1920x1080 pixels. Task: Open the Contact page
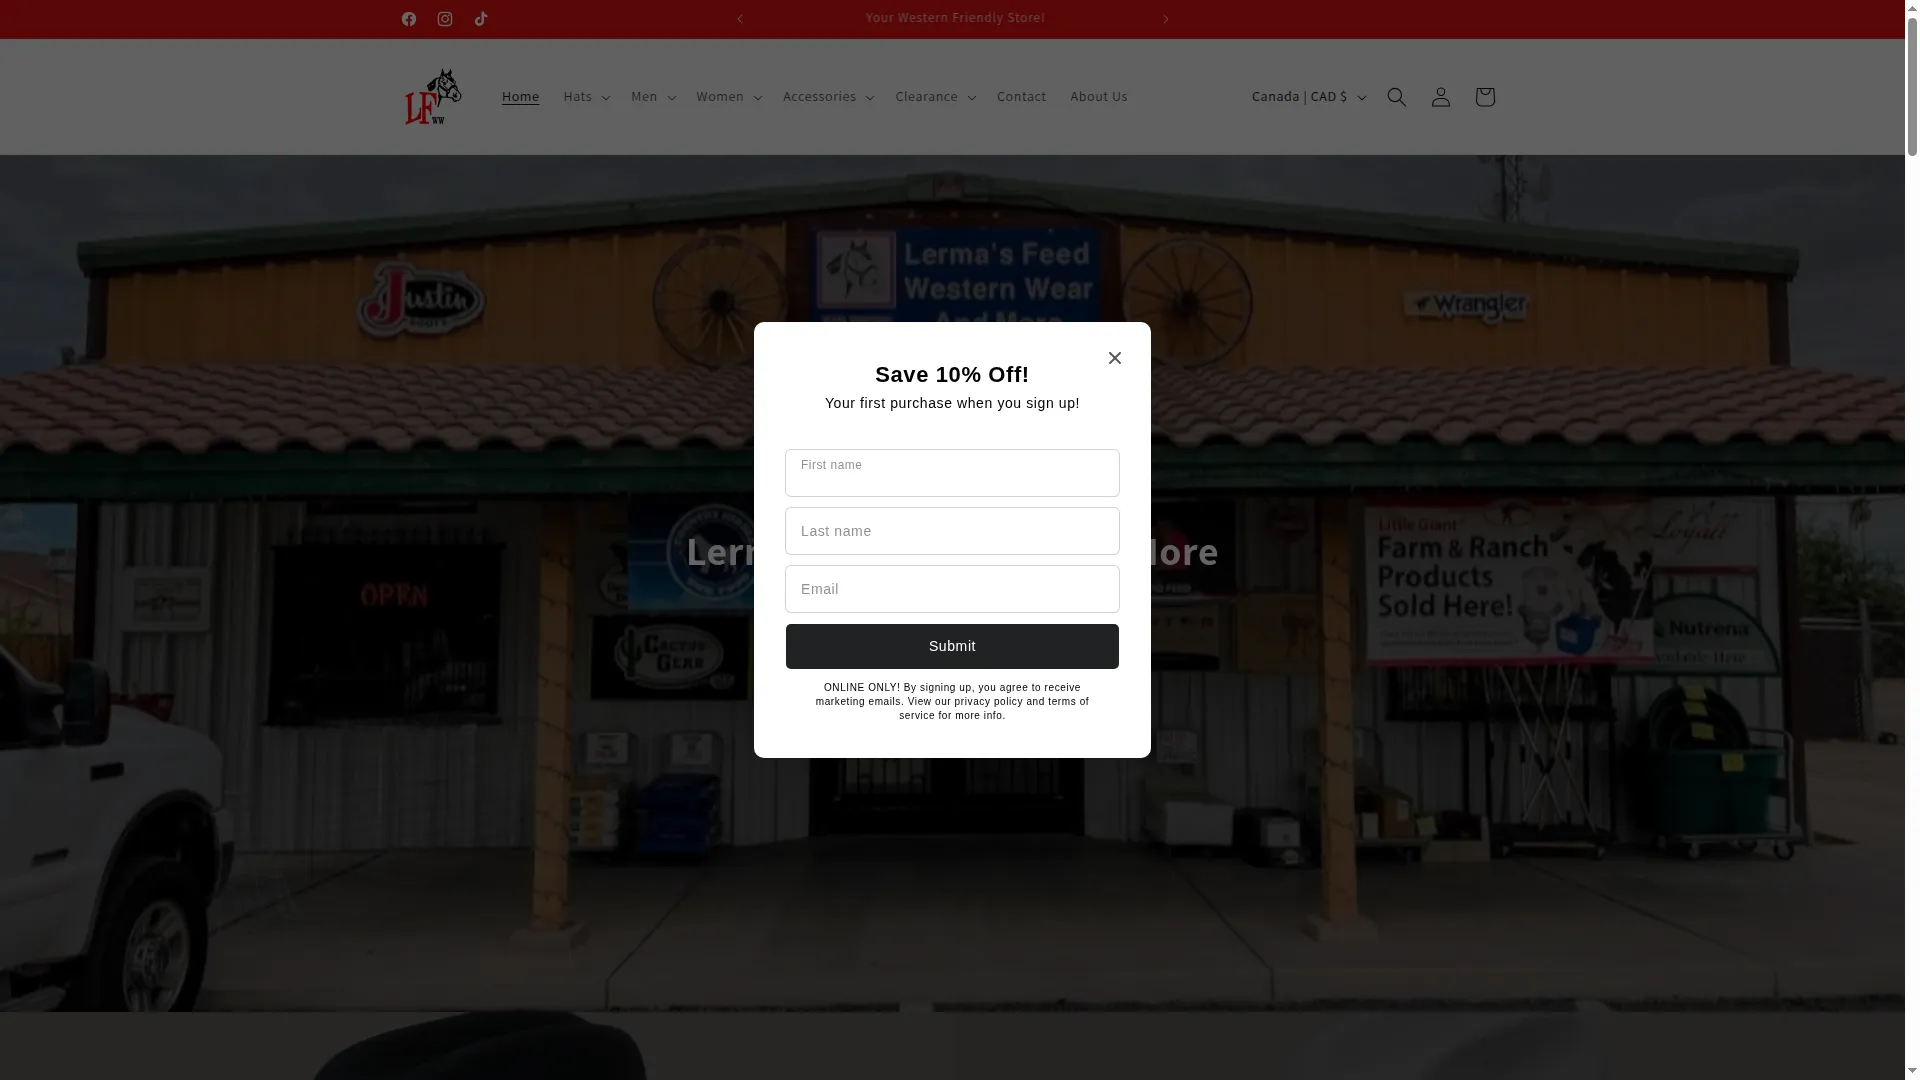click(x=1021, y=97)
